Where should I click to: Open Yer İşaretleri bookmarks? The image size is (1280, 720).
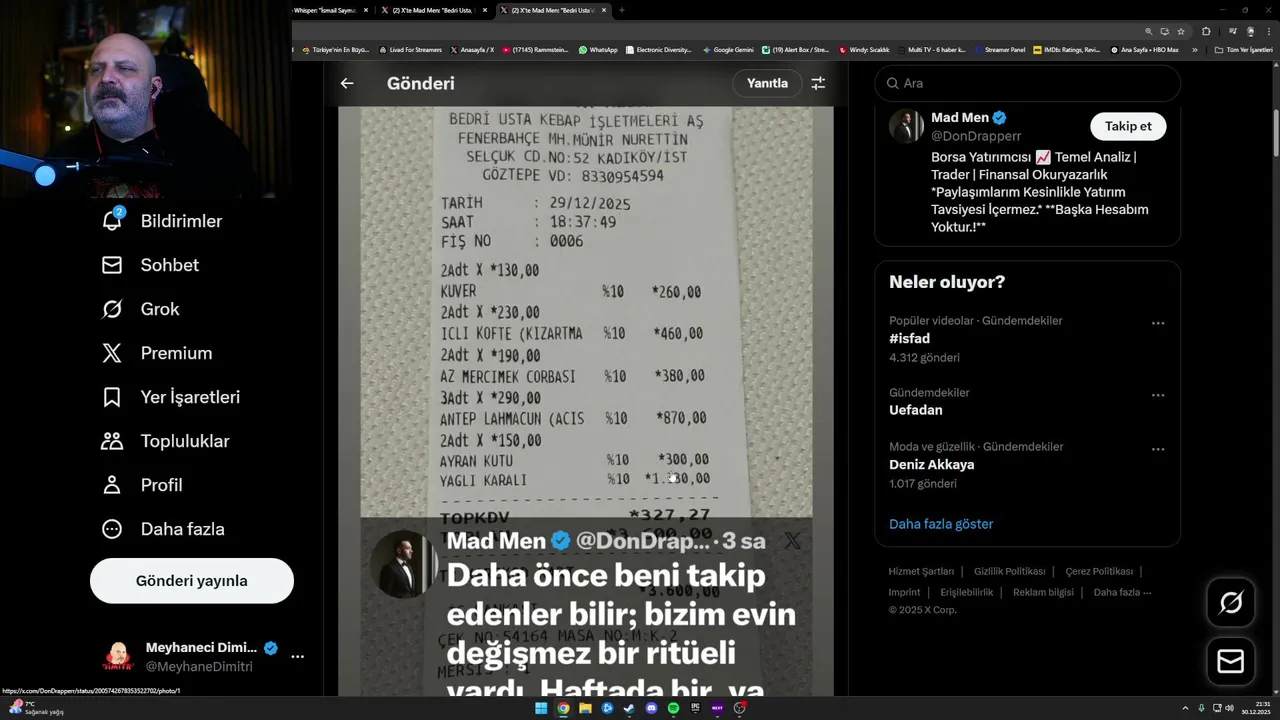pyautogui.click(x=112, y=397)
